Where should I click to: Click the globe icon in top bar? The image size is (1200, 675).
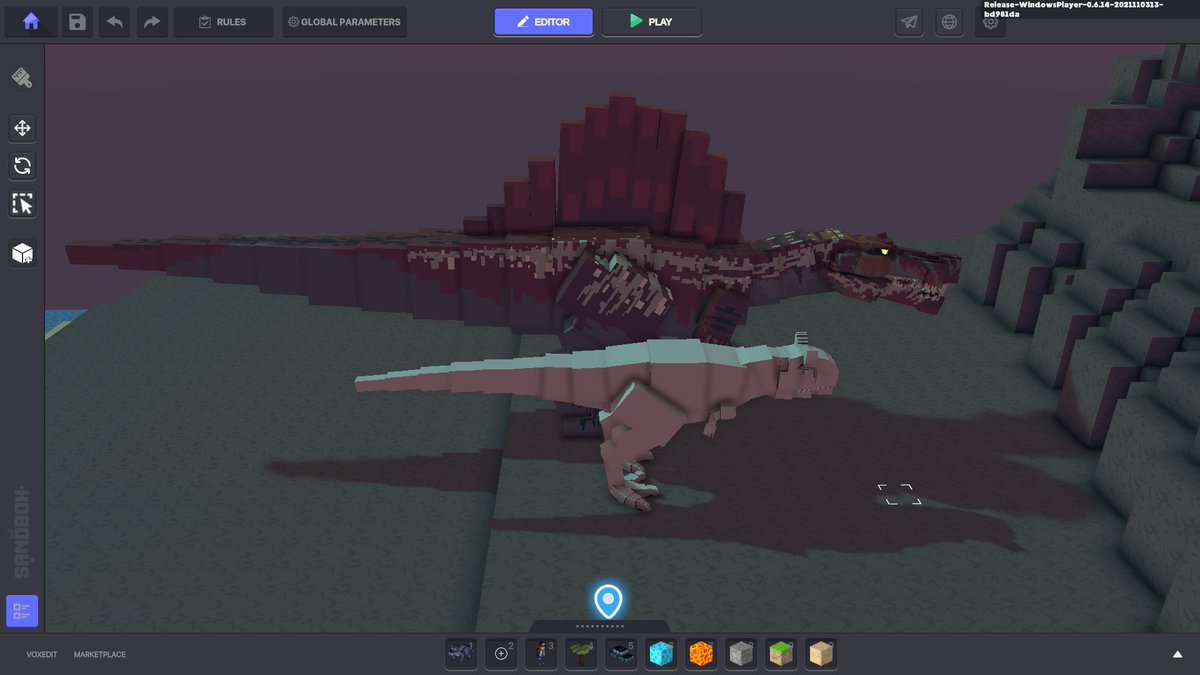pos(949,22)
